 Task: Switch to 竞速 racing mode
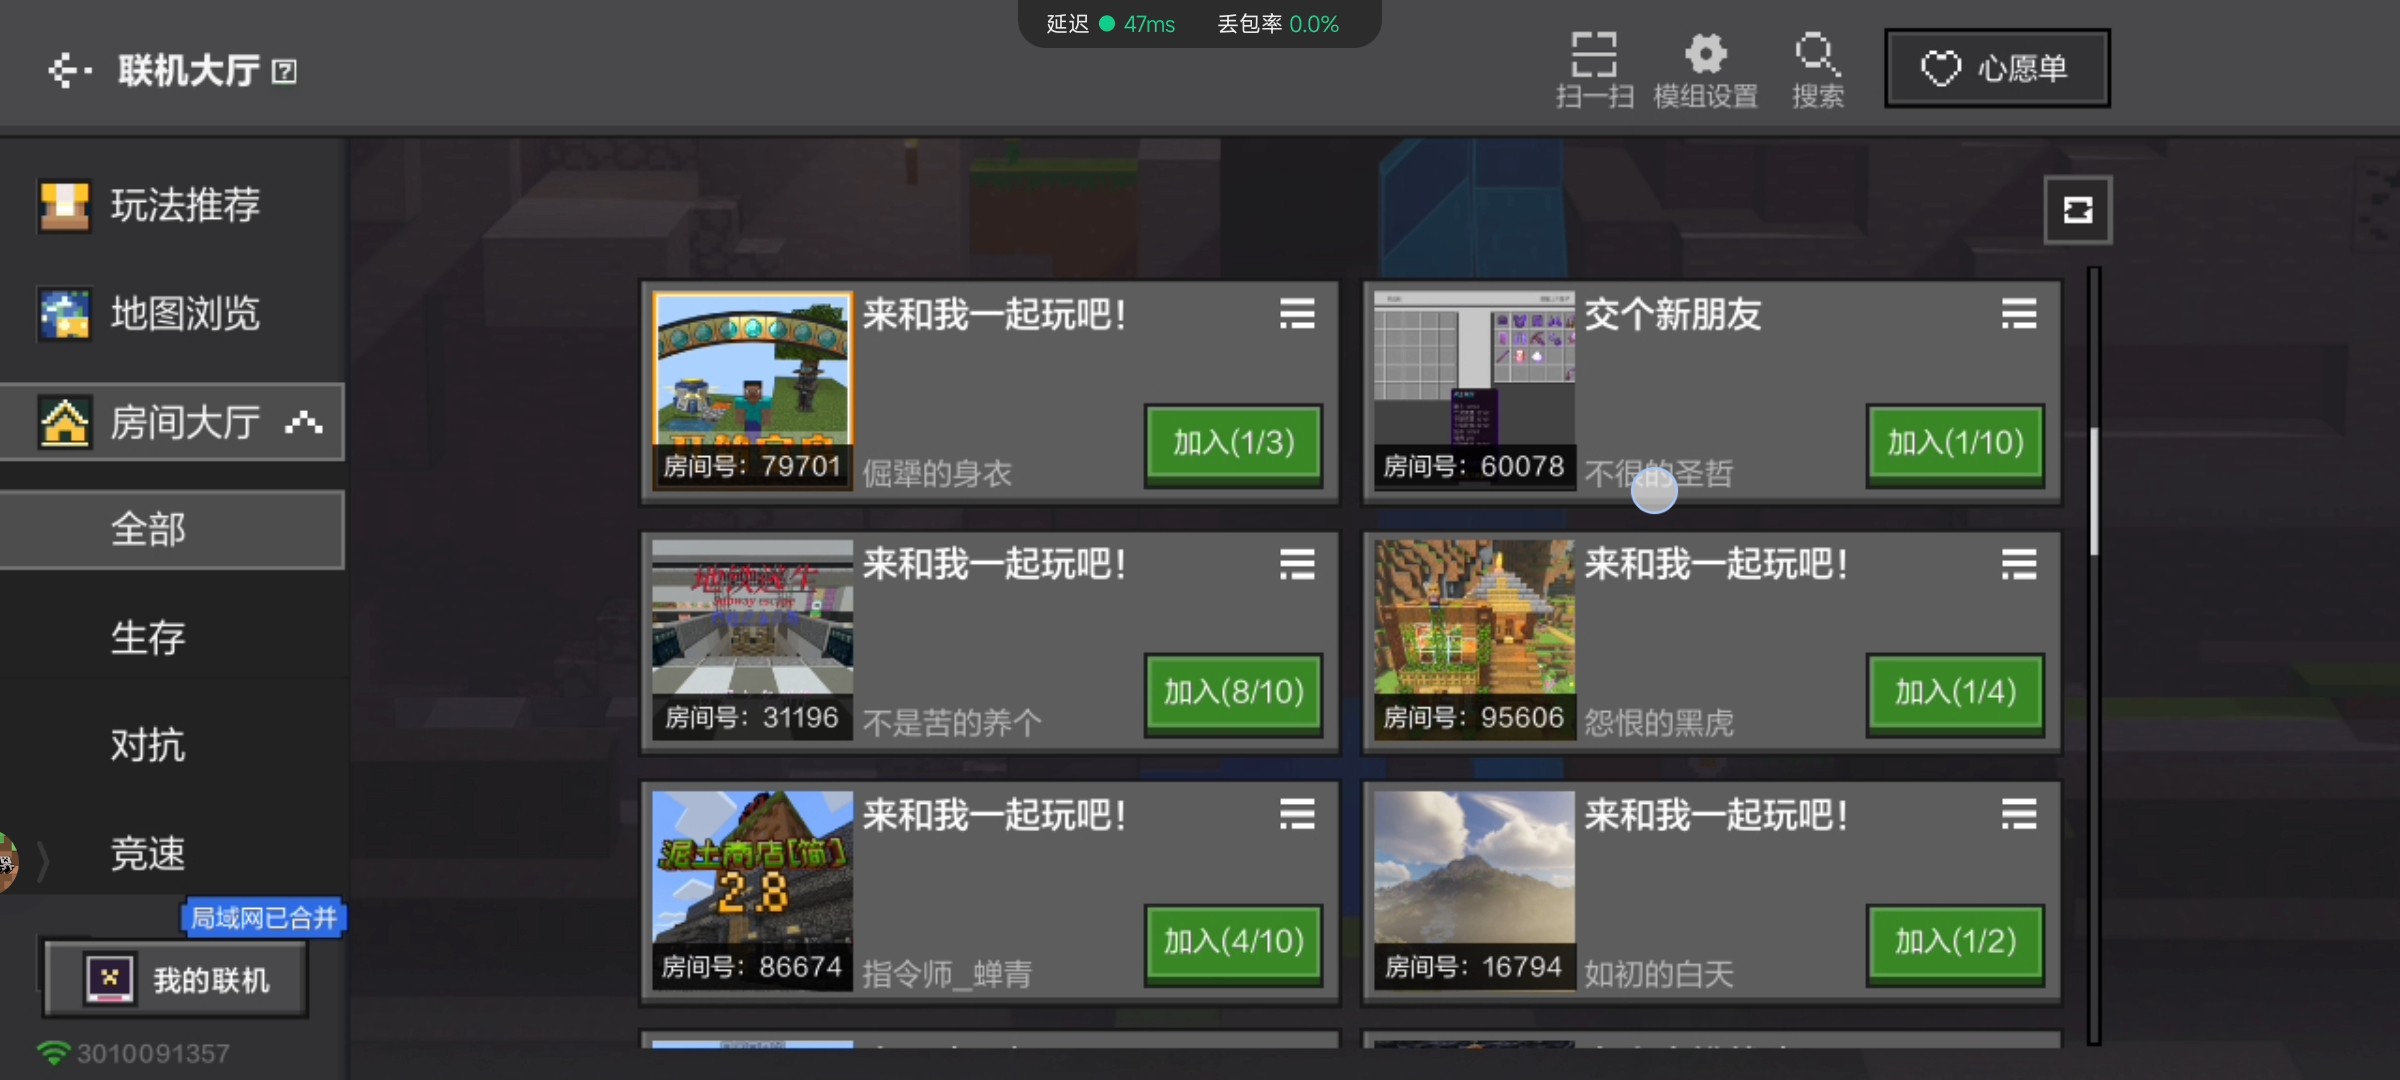point(148,853)
